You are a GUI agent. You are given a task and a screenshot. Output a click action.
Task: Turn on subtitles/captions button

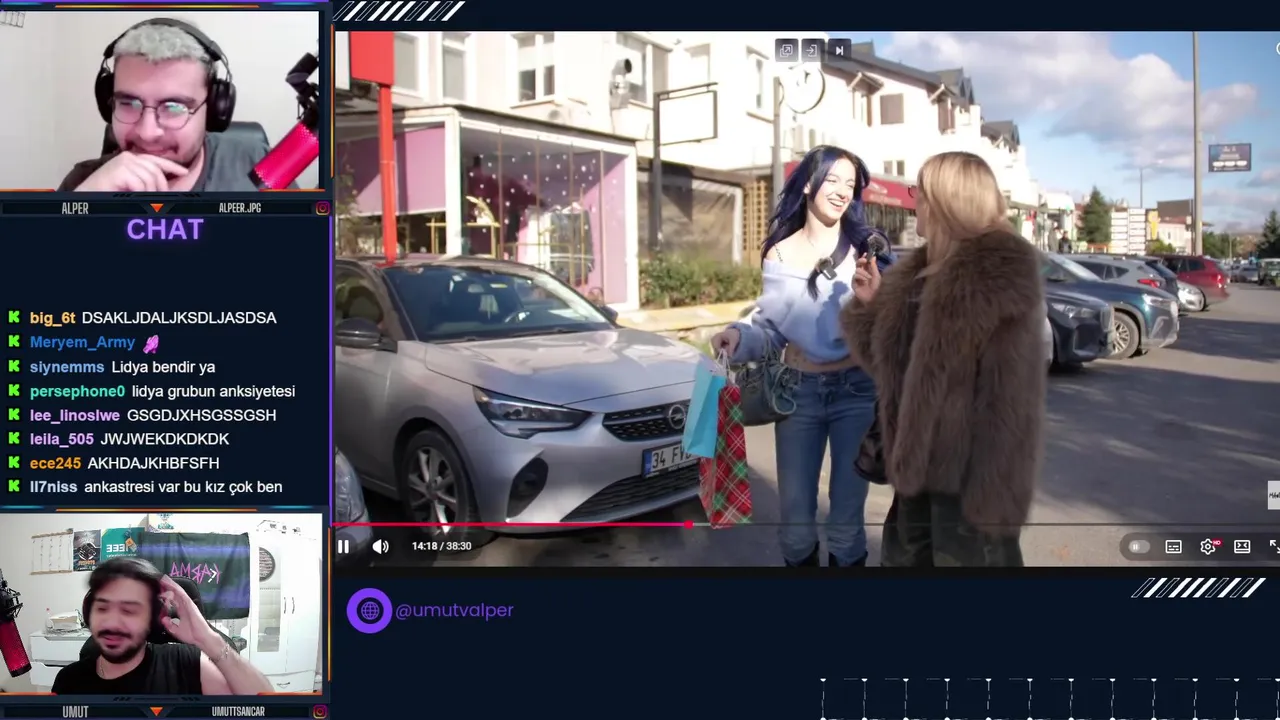tap(1173, 547)
